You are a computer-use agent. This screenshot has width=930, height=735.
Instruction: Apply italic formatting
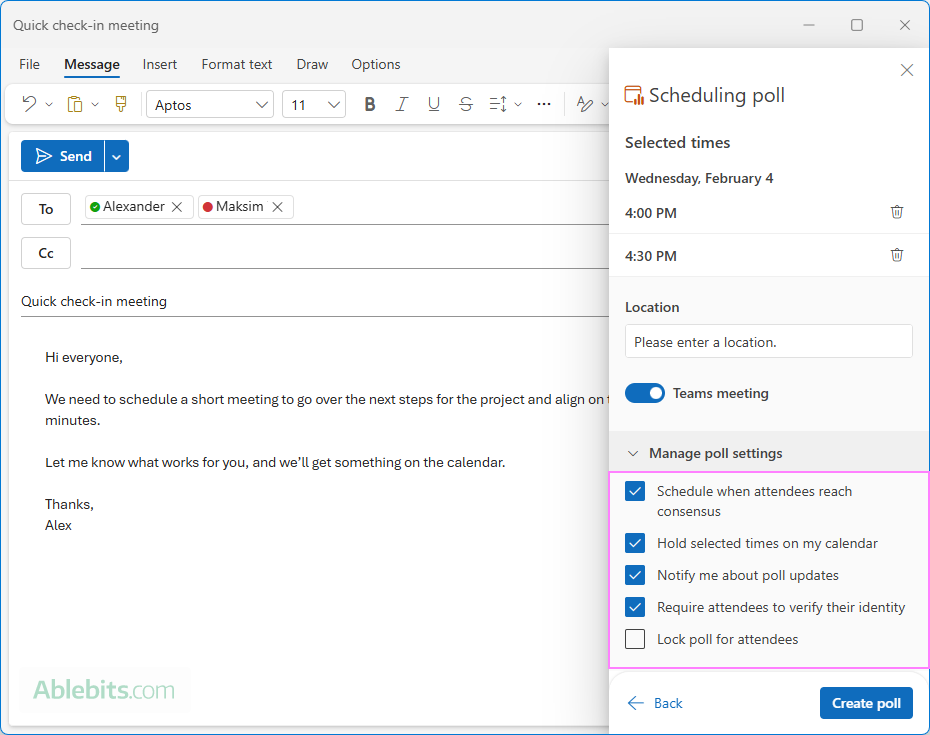(401, 104)
